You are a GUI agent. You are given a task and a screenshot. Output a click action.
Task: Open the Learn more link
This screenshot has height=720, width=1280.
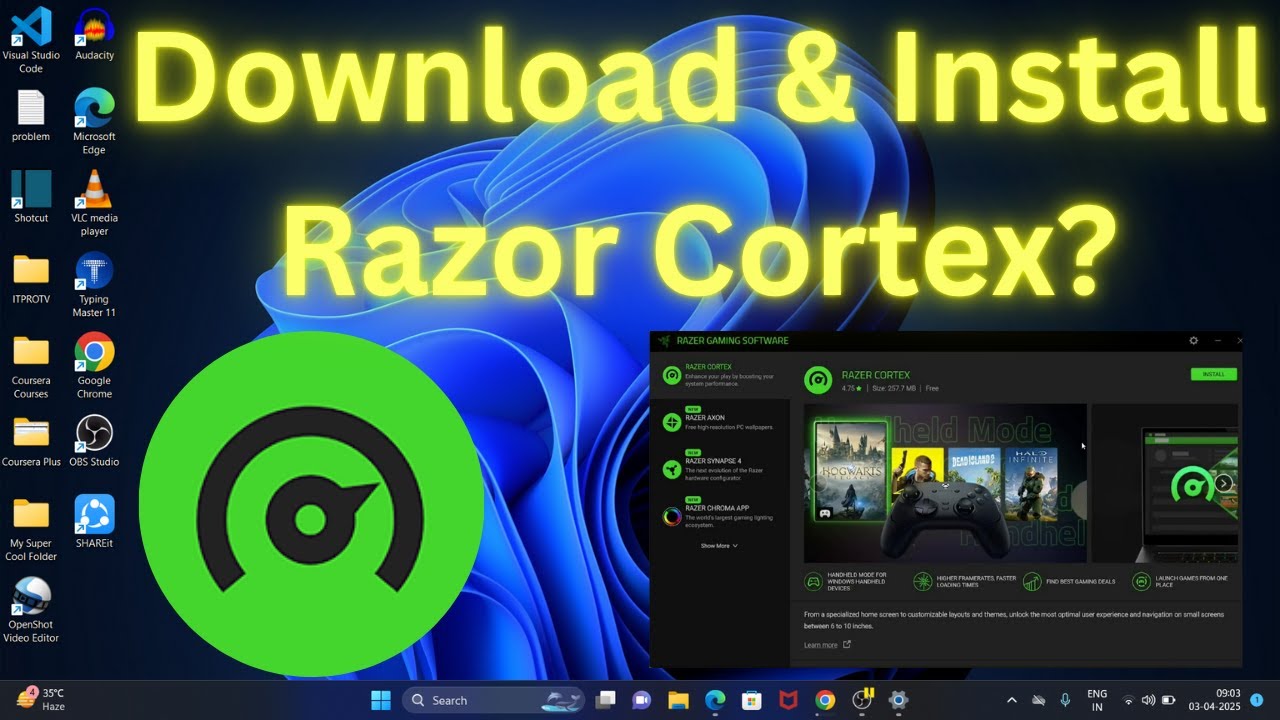(826, 645)
